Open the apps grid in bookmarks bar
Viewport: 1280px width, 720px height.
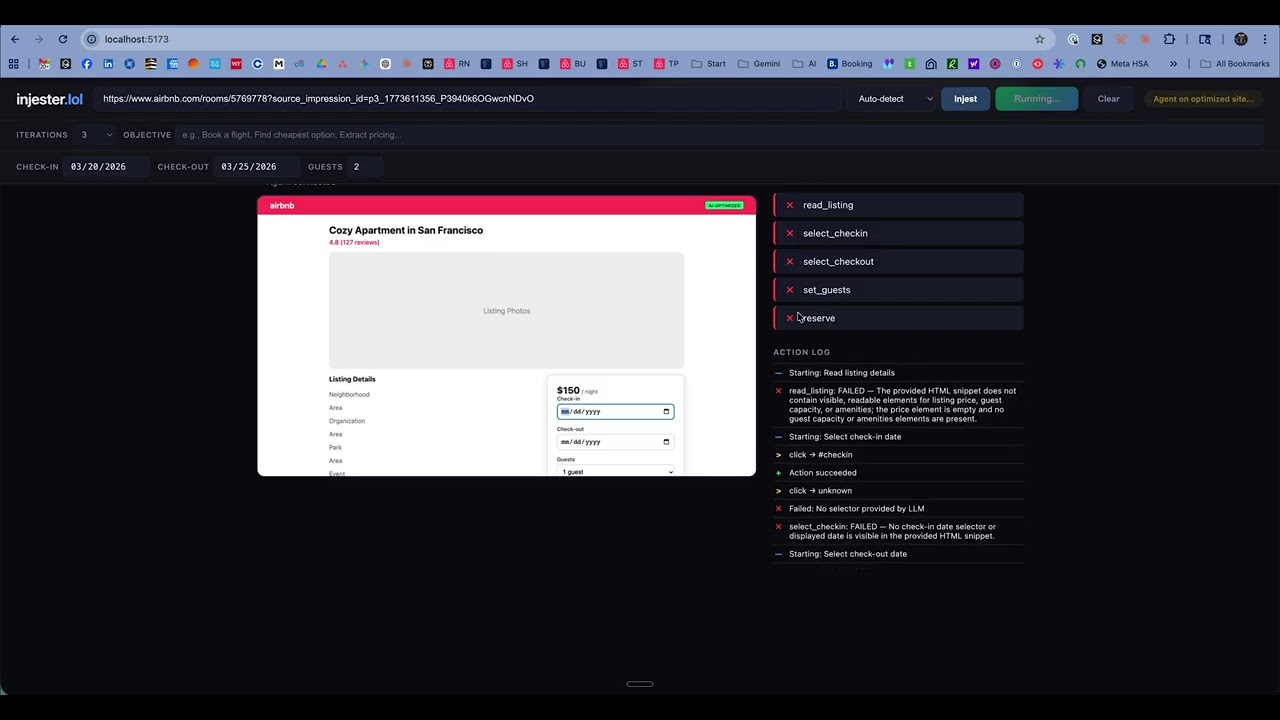pos(13,64)
